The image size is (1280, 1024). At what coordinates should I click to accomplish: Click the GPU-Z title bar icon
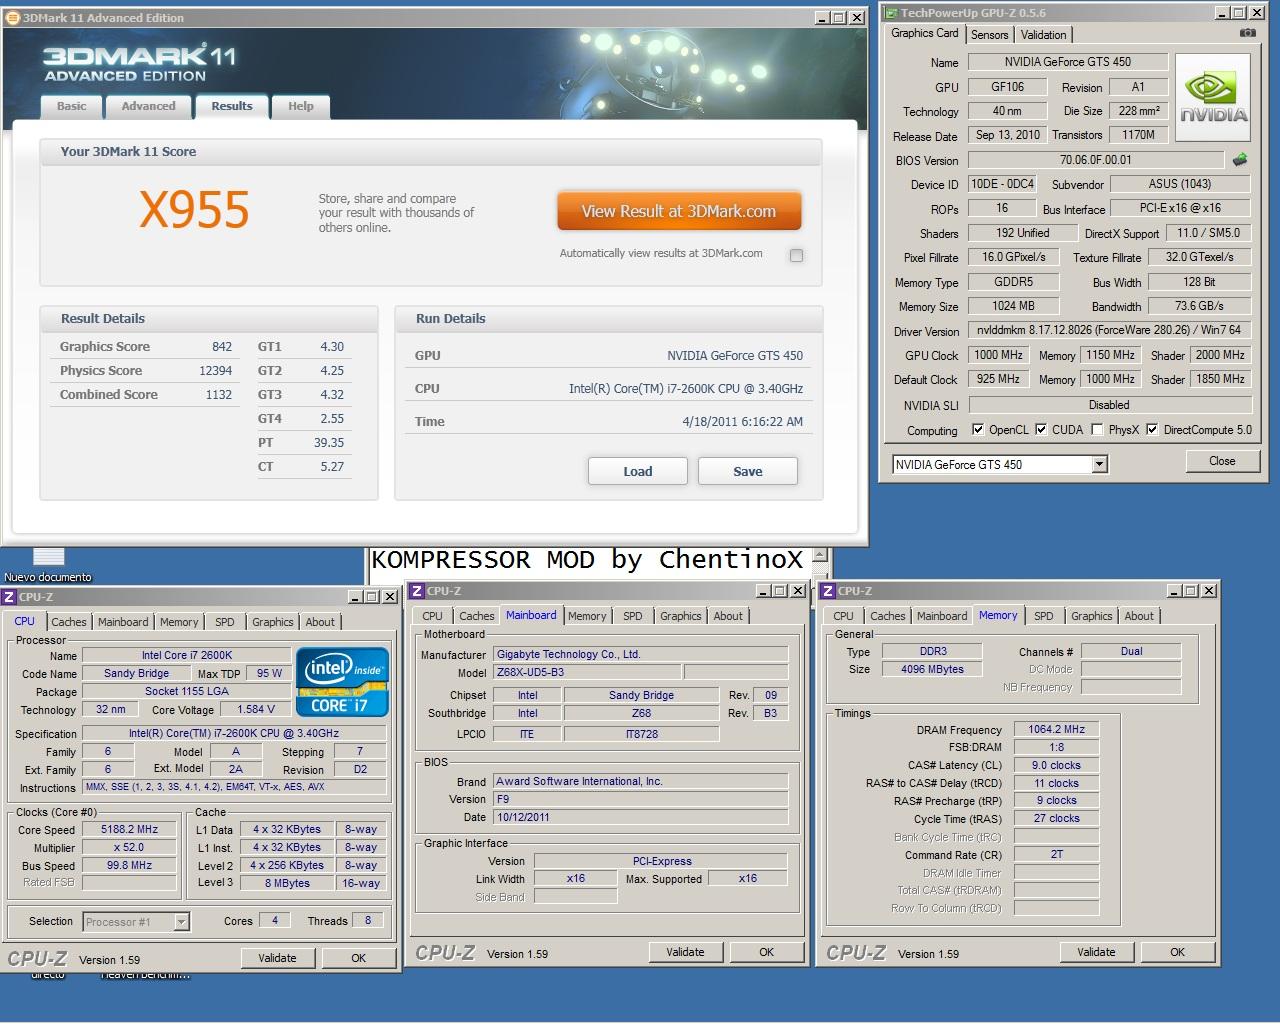click(890, 13)
